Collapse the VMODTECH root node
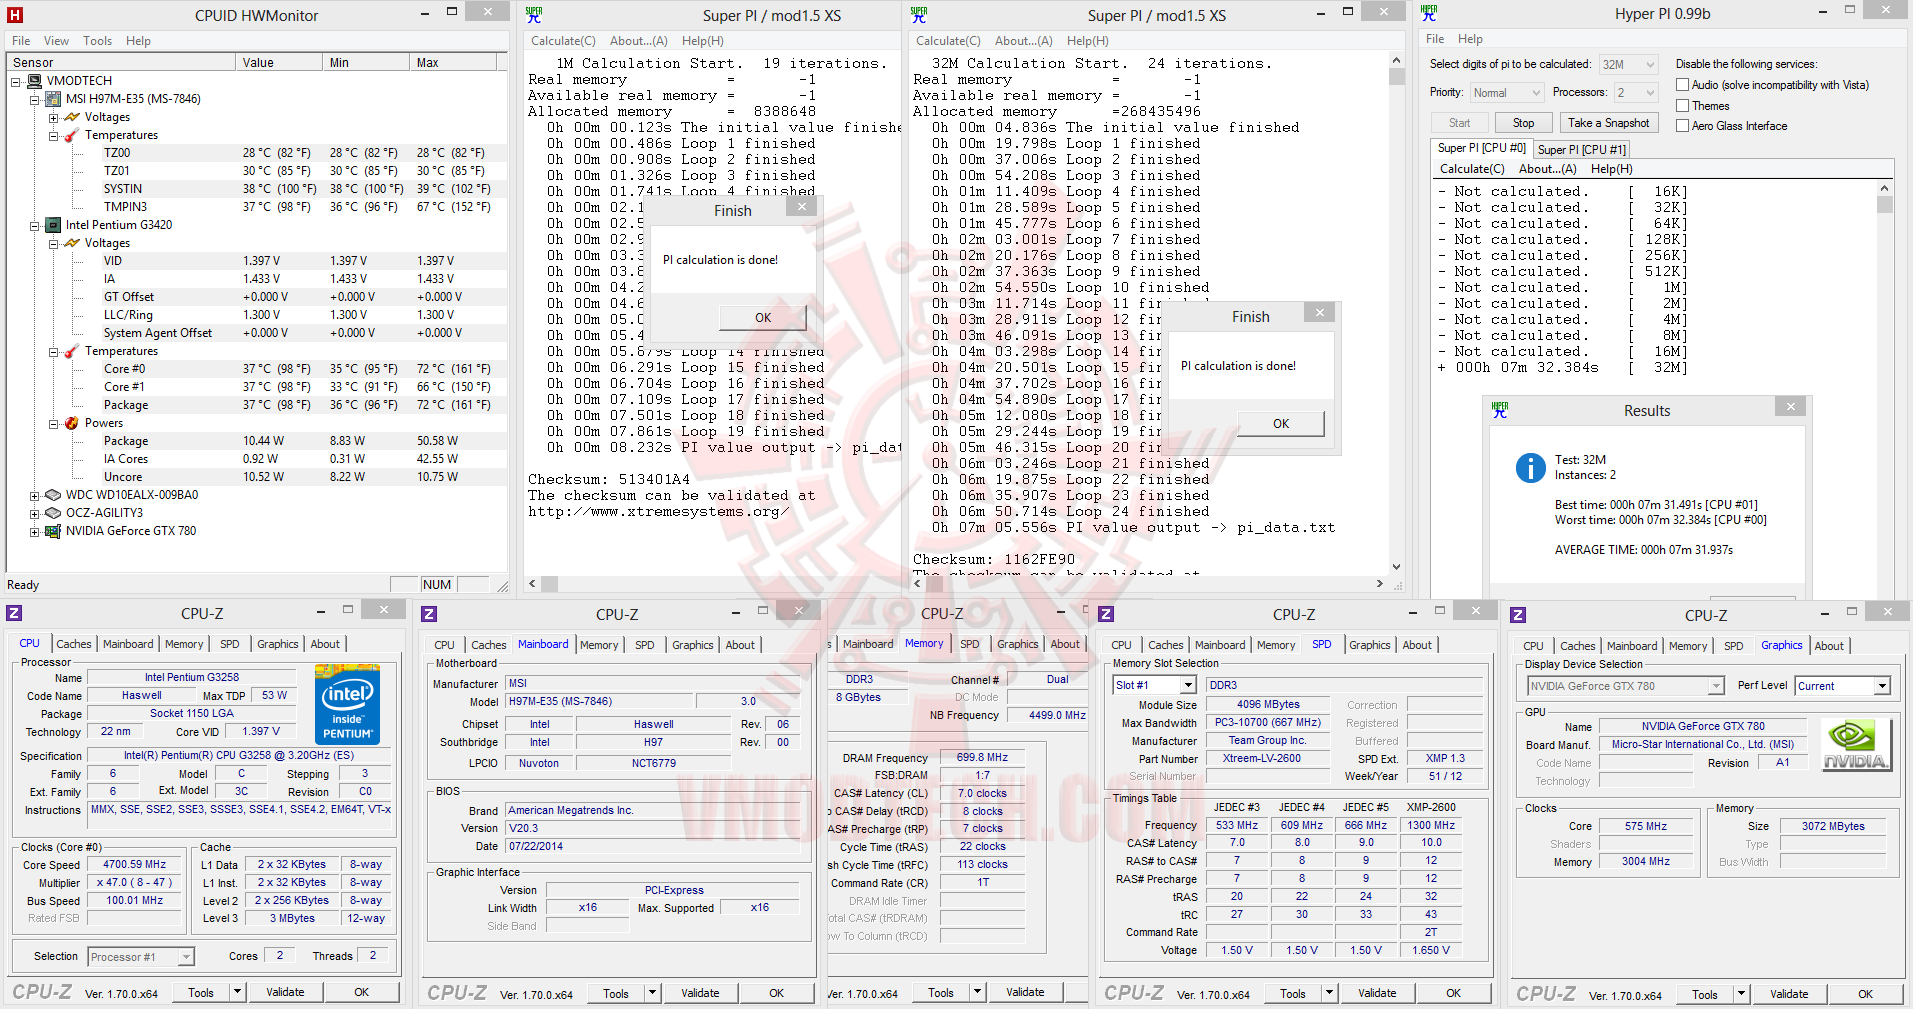Screen dimensions: 1913x1009 [16, 81]
